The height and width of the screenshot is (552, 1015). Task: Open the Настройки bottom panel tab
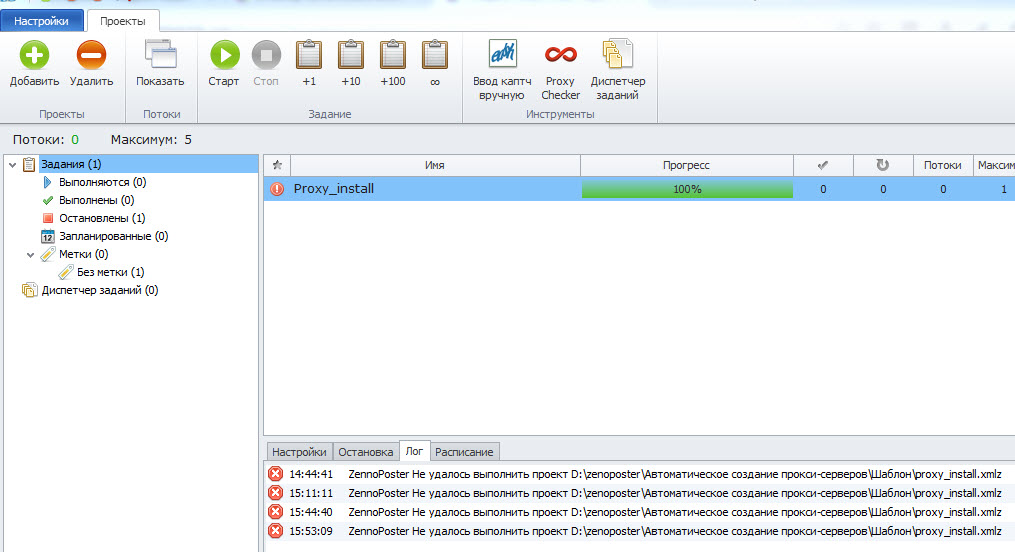[299, 452]
